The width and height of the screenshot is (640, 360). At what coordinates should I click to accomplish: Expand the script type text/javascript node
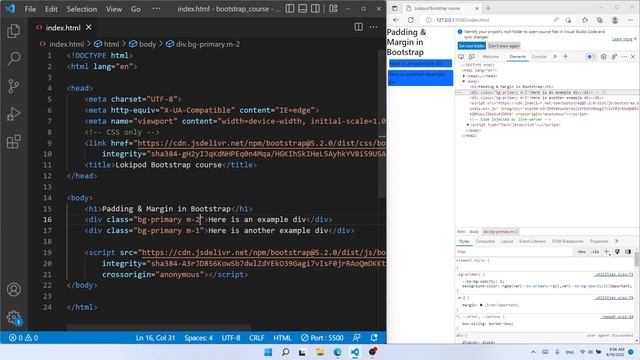point(468,124)
